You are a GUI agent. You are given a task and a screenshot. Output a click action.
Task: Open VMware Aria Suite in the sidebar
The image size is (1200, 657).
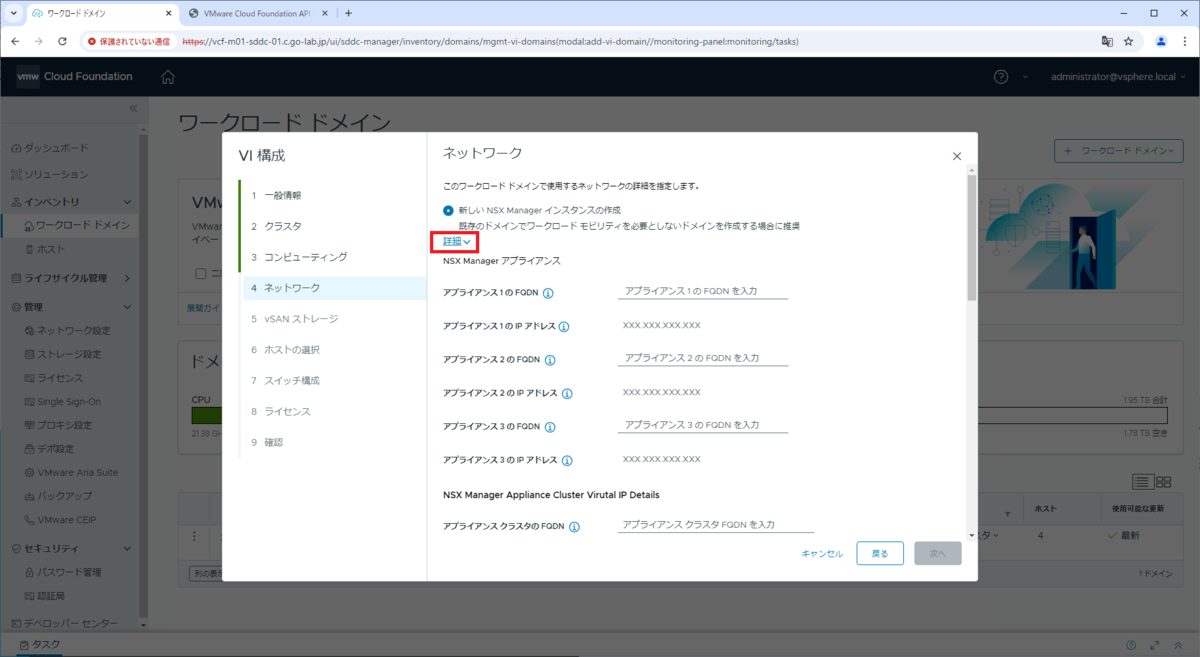[x=77, y=472]
